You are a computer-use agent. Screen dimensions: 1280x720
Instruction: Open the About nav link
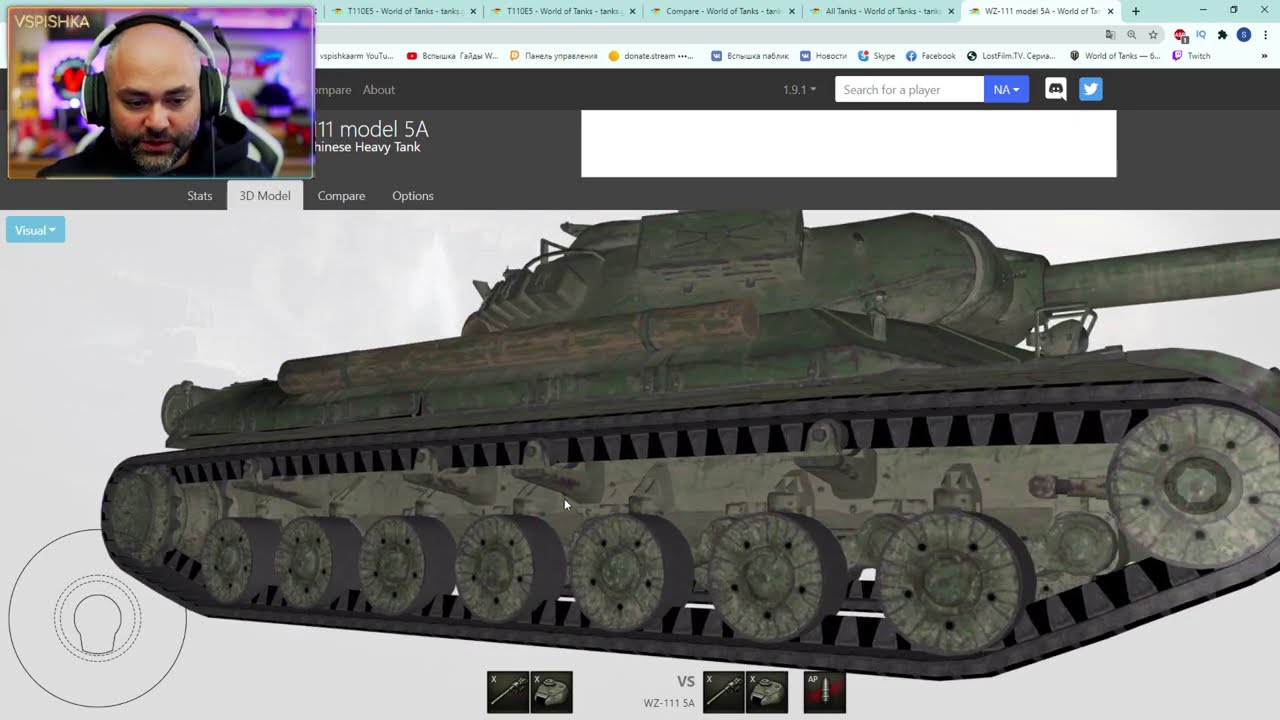click(x=379, y=89)
